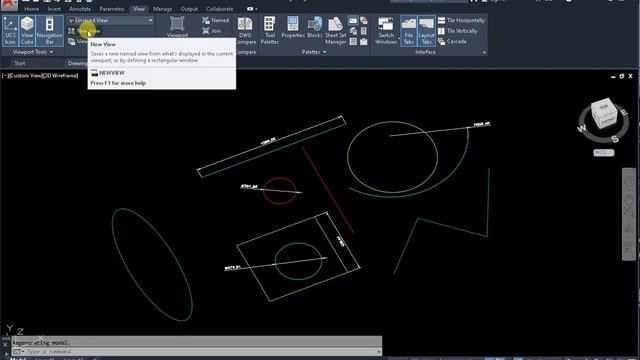The width and height of the screenshot is (640, 360).
Task: Open DWG Compare tool
Action: point(245,31)
